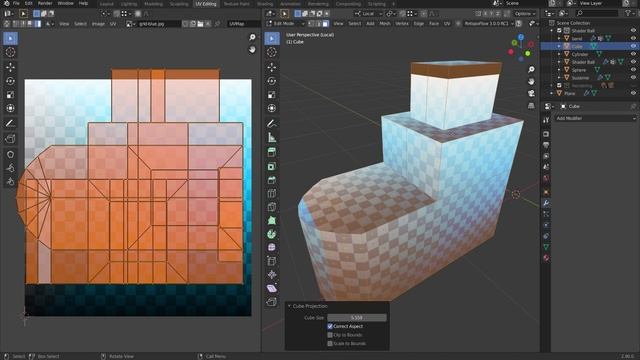Select the Shear tool

272,288
